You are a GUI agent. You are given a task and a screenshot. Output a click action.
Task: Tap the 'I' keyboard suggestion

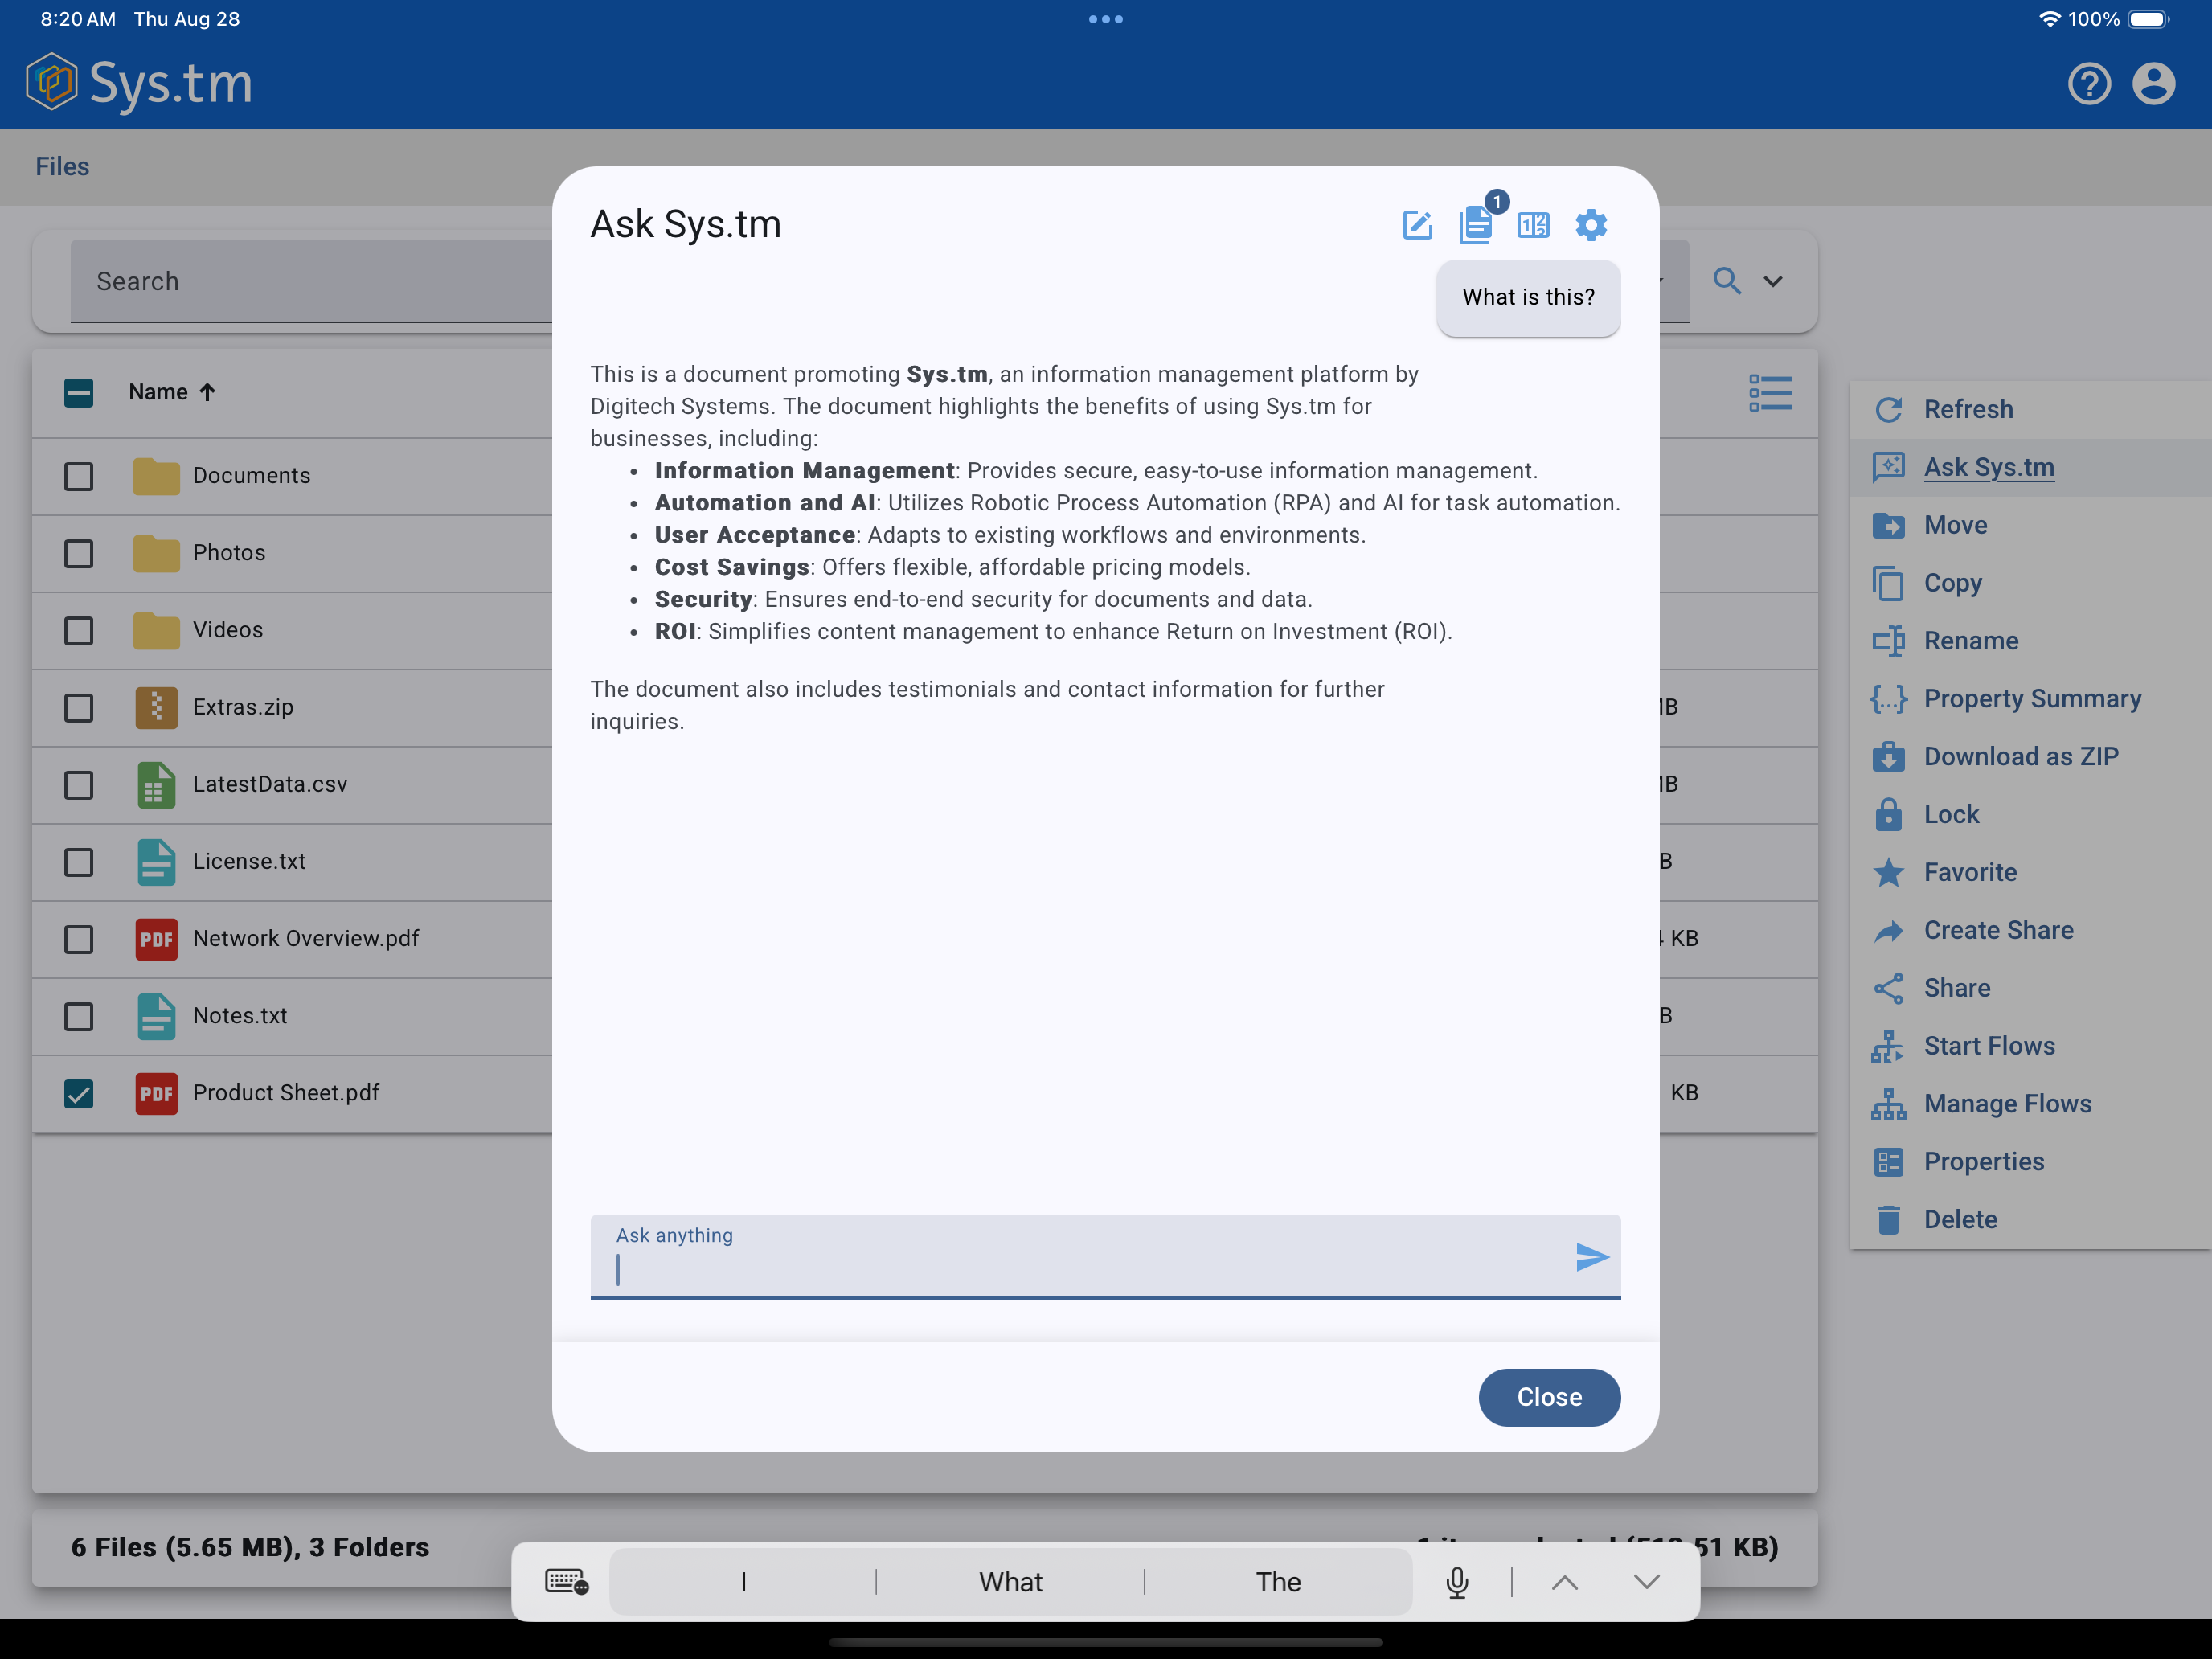click(743, 1582)
